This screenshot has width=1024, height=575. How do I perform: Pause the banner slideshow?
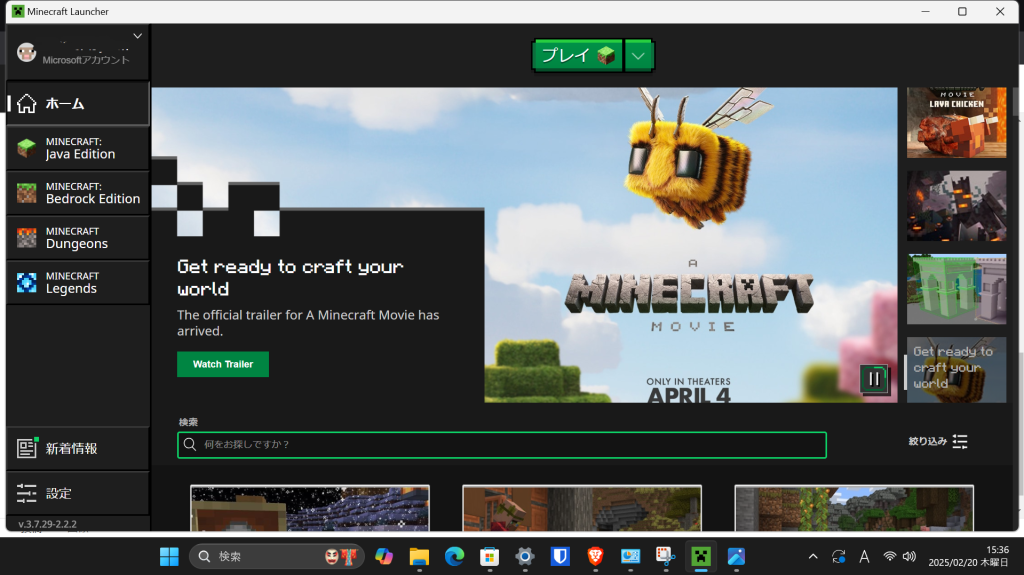[874, 378]
